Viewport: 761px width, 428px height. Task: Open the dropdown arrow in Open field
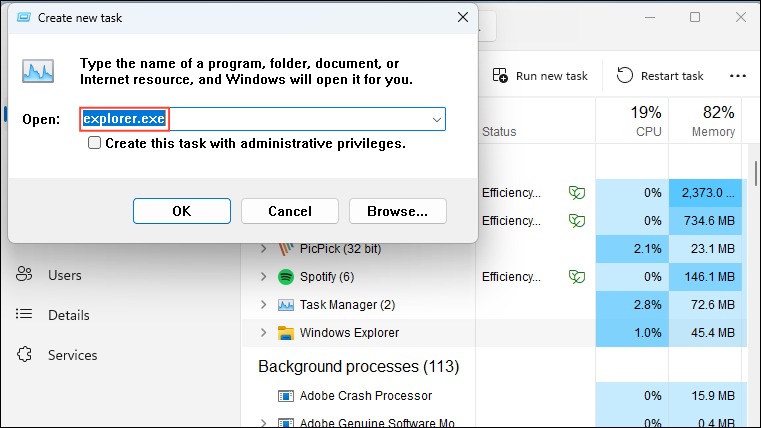pyautogui.click(x=436, y=119)
